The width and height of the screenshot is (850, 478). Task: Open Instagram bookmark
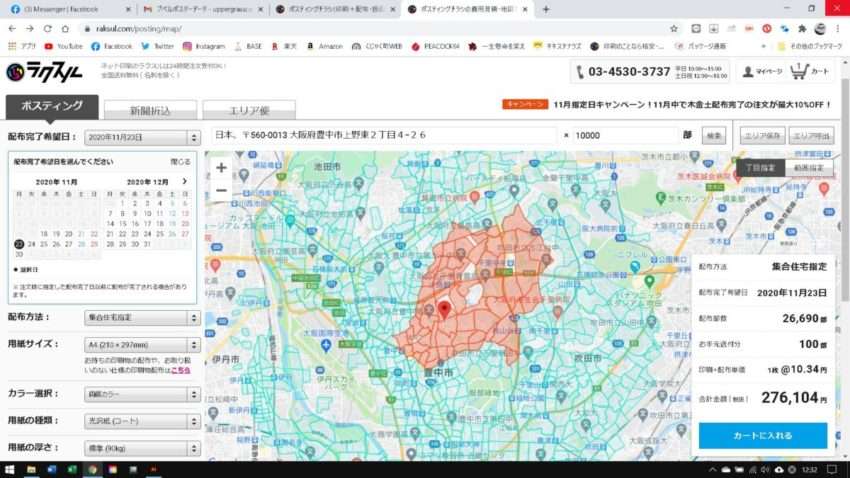pos(204,47)
